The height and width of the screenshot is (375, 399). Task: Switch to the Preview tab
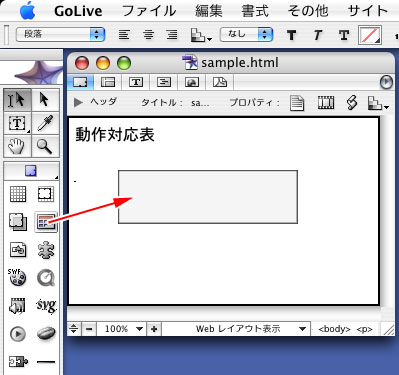click(192, 82)
